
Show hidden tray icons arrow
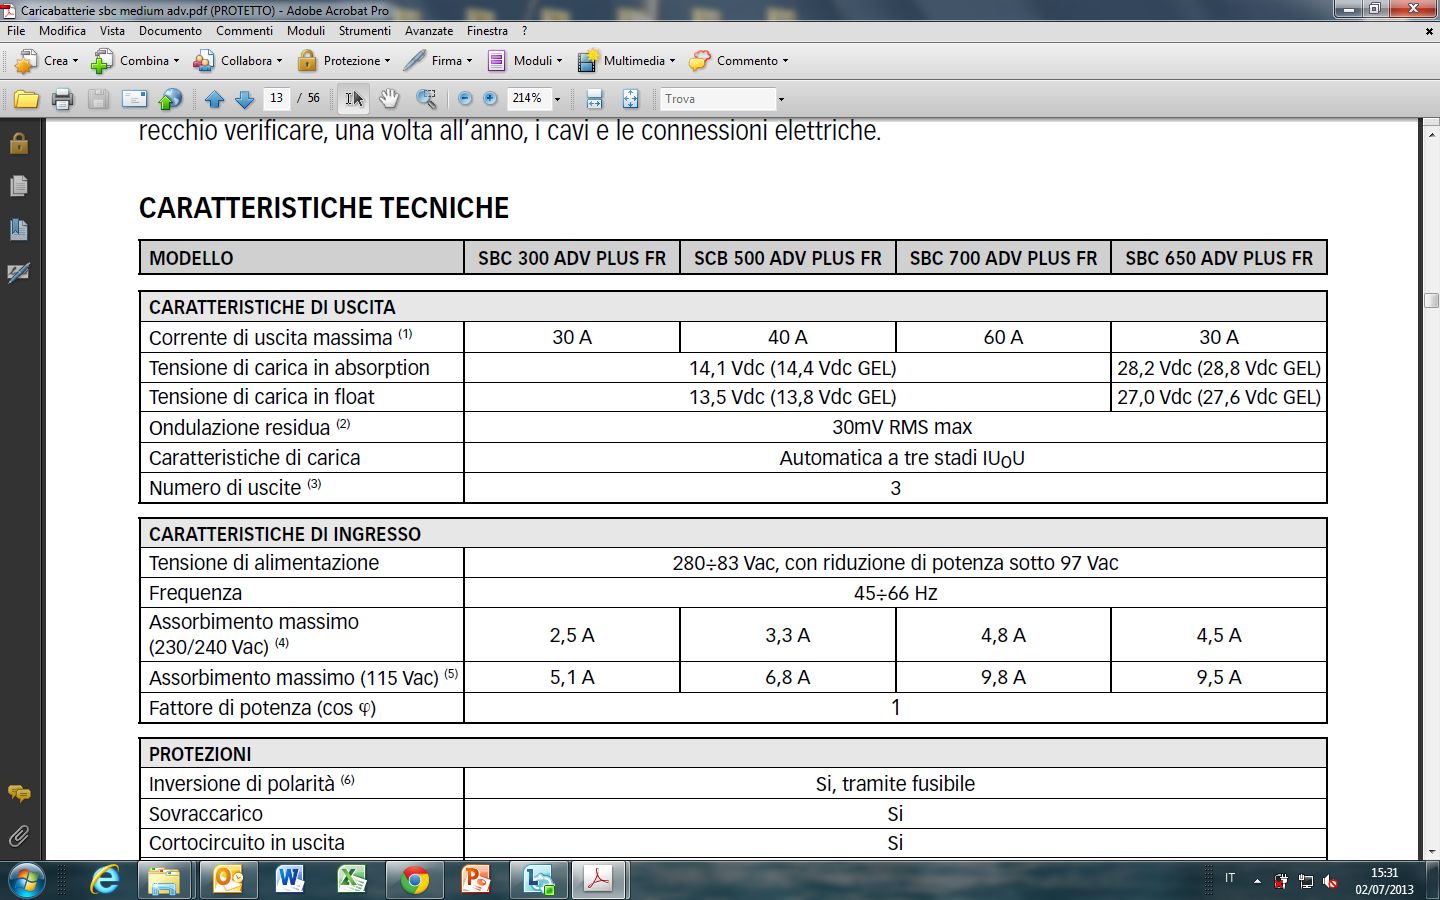coord(1257,881)
